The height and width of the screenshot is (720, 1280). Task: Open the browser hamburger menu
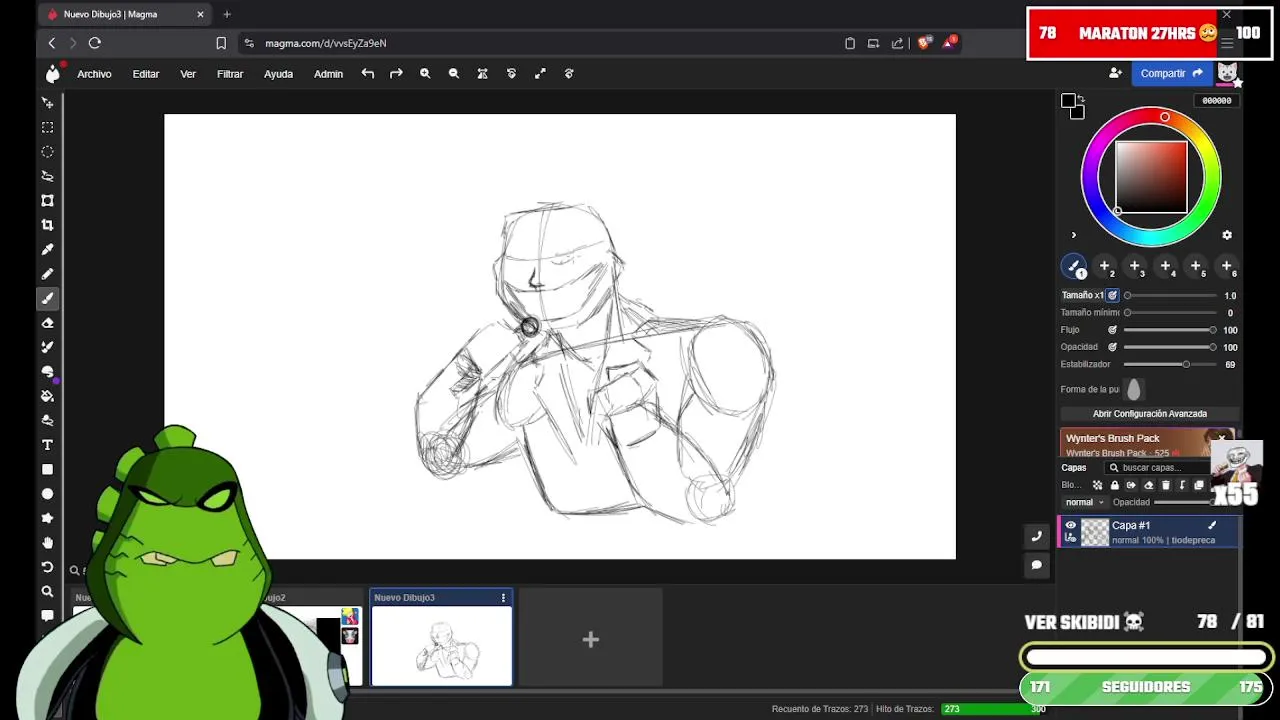click(x=1227, y=43)
